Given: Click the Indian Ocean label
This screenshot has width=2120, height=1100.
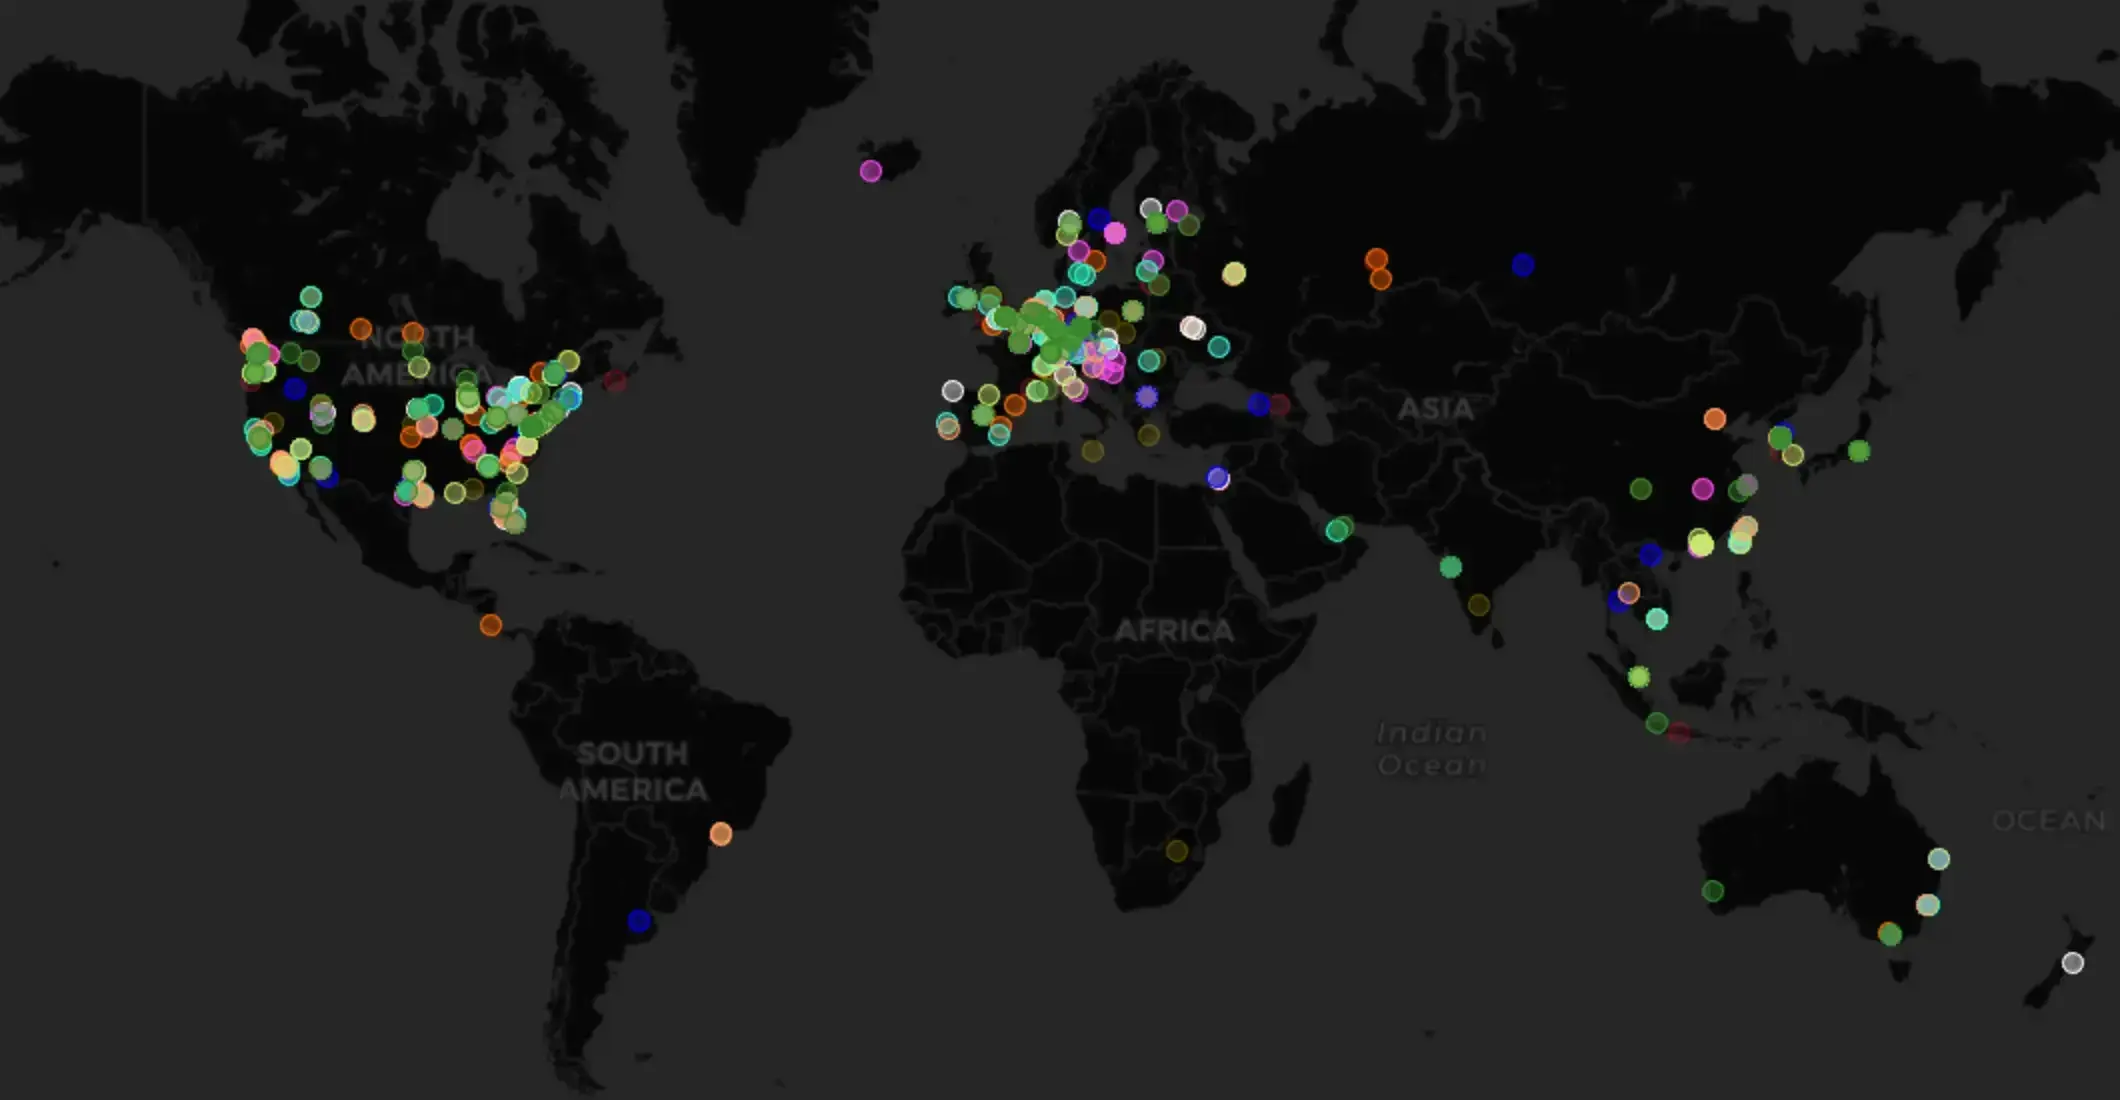Looking at the screenshot, I should (x=1431, y=749).
